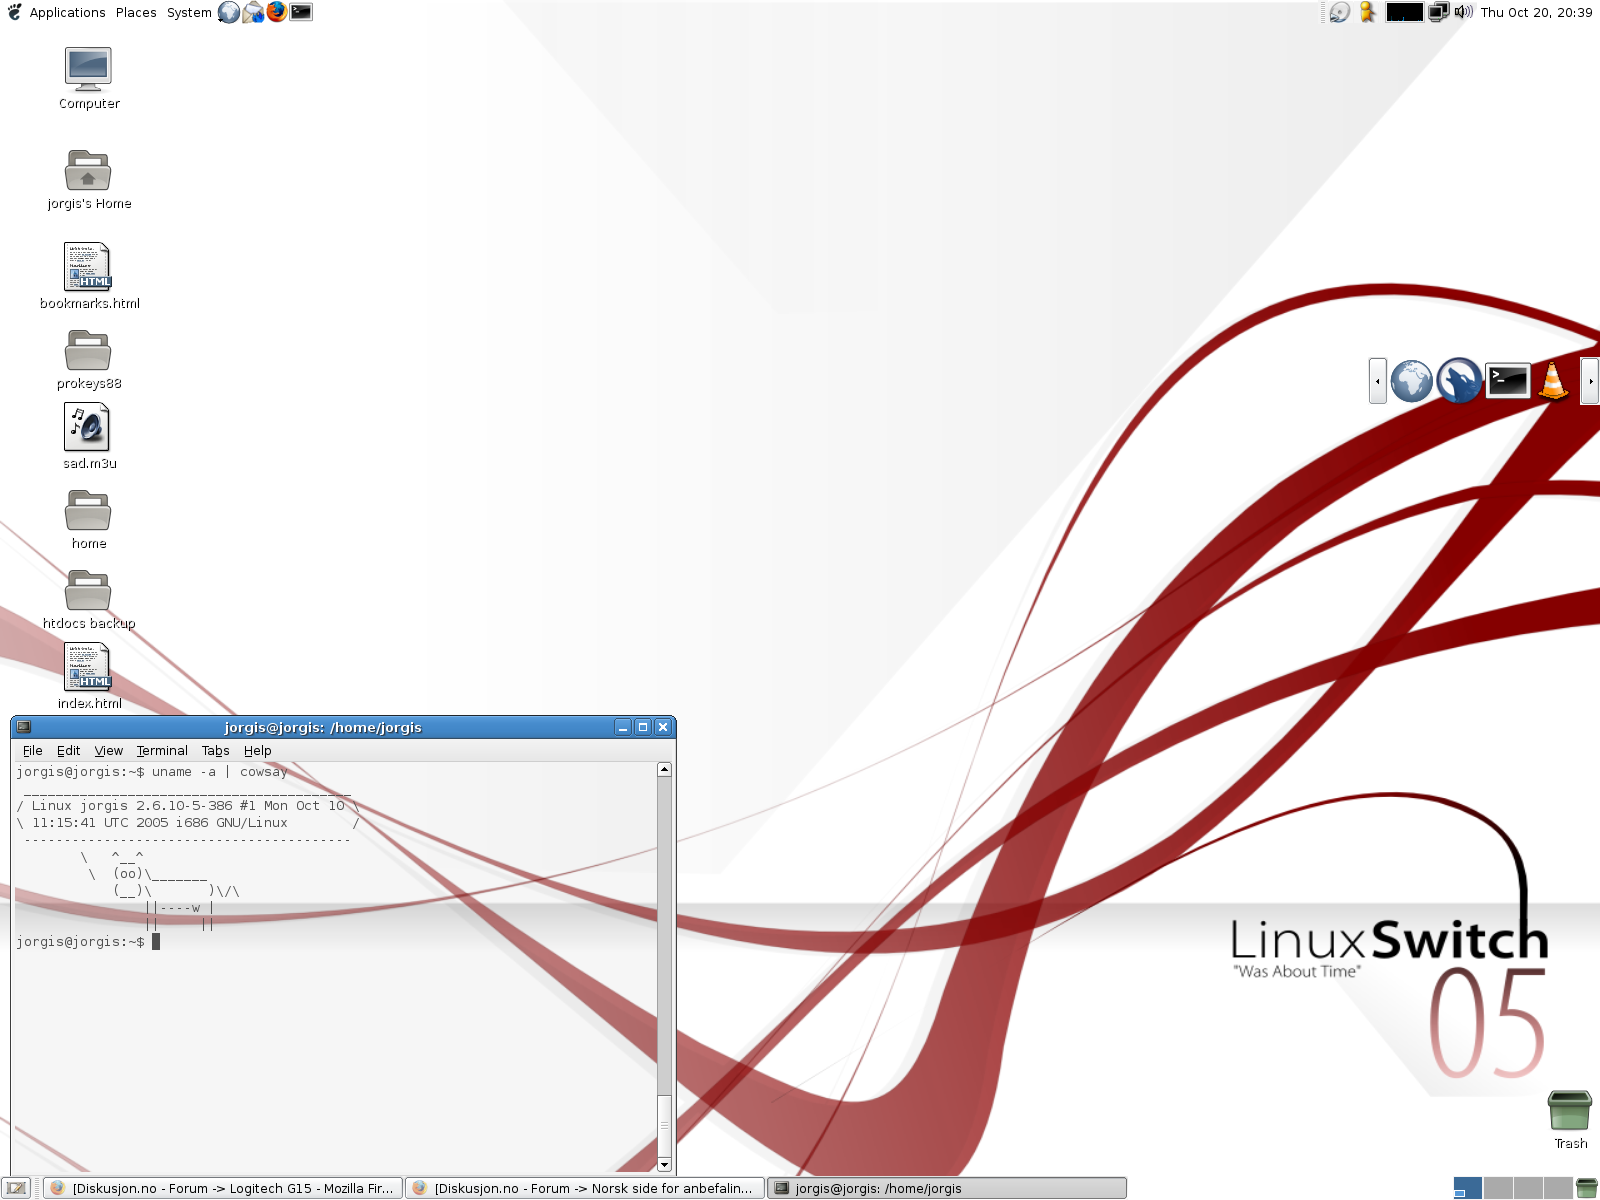Minimize the terminal window
Viewport: 1600px width, 1200px height.
click(x=623, y=727)
